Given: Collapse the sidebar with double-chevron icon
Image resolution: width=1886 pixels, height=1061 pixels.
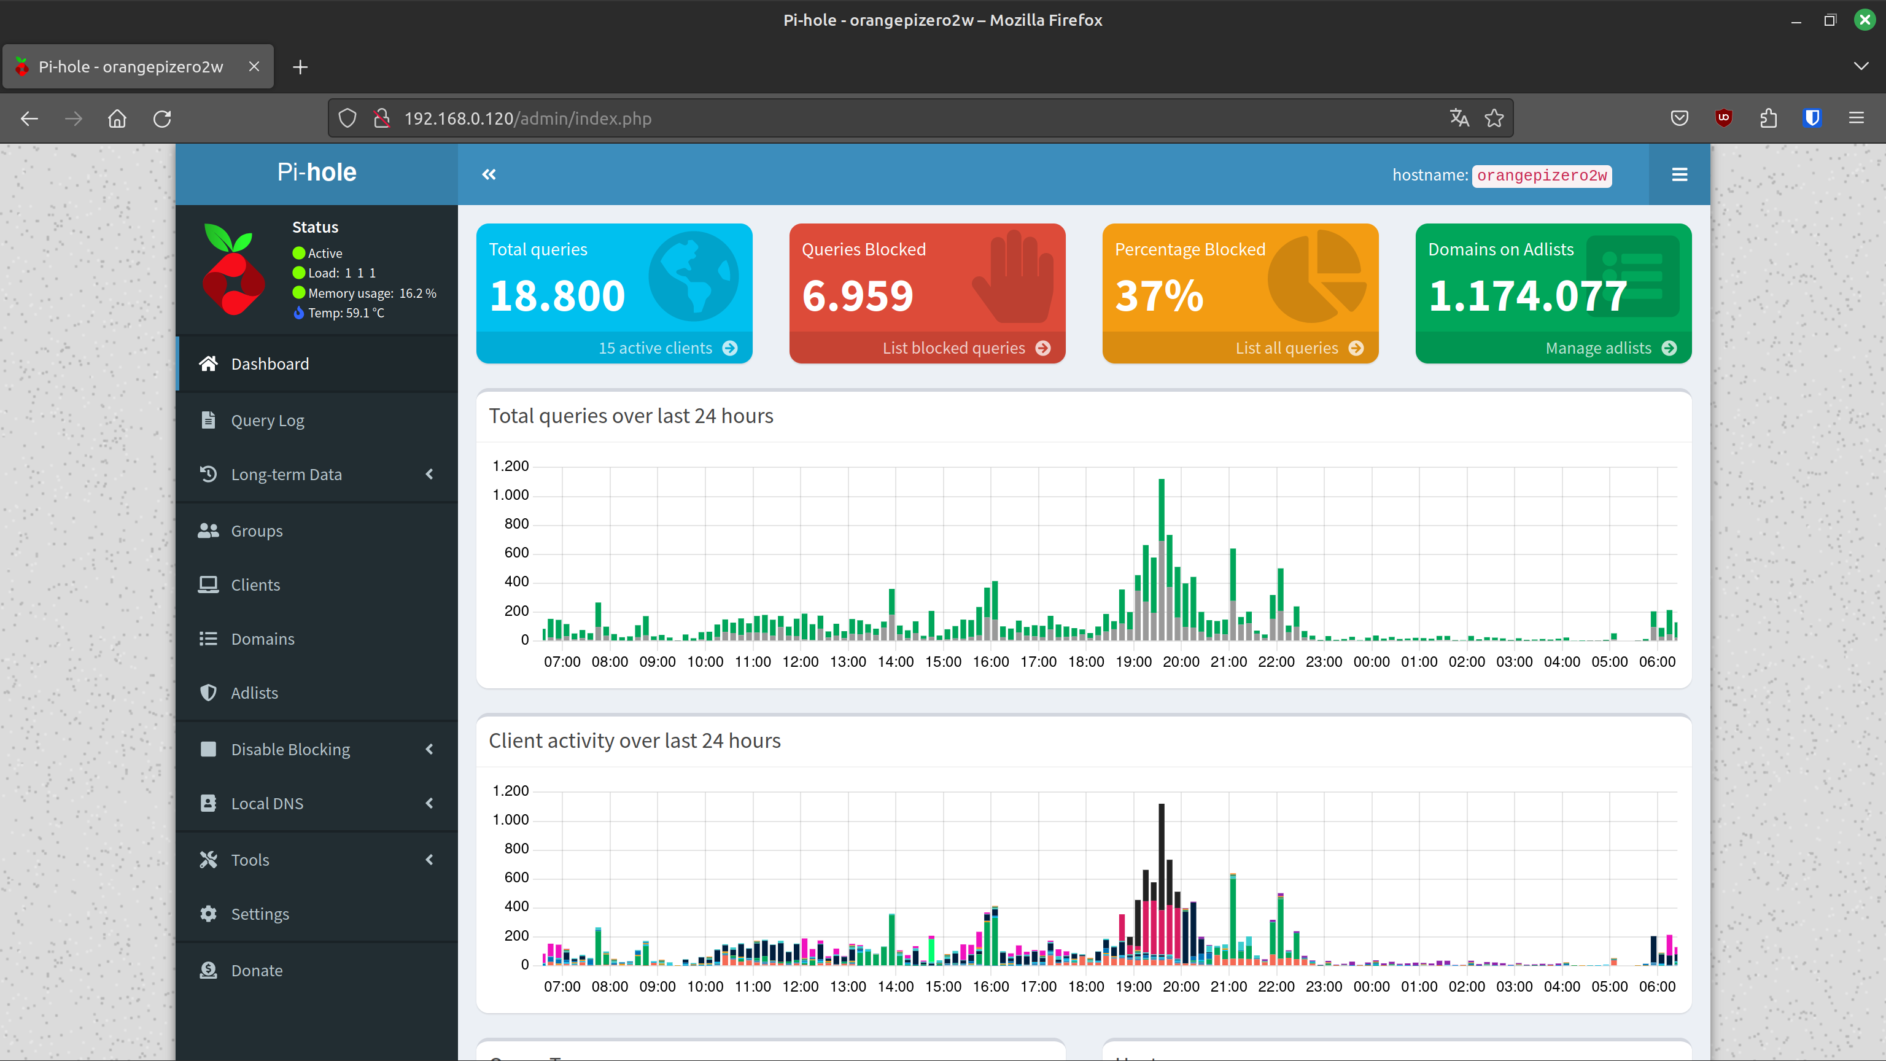Looking at the screenshot, I should (489, 174).
